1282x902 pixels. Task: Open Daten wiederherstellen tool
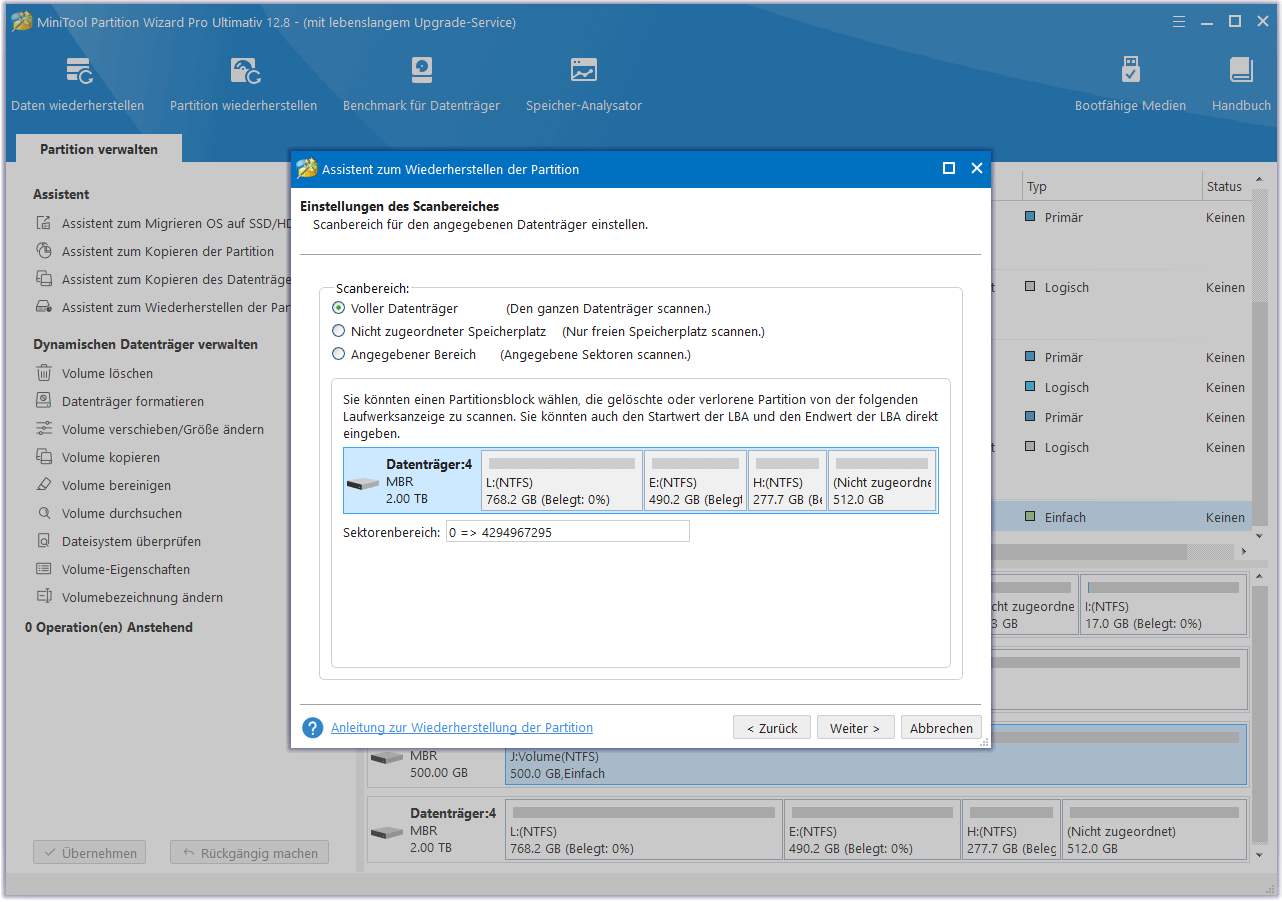point(78,85)
